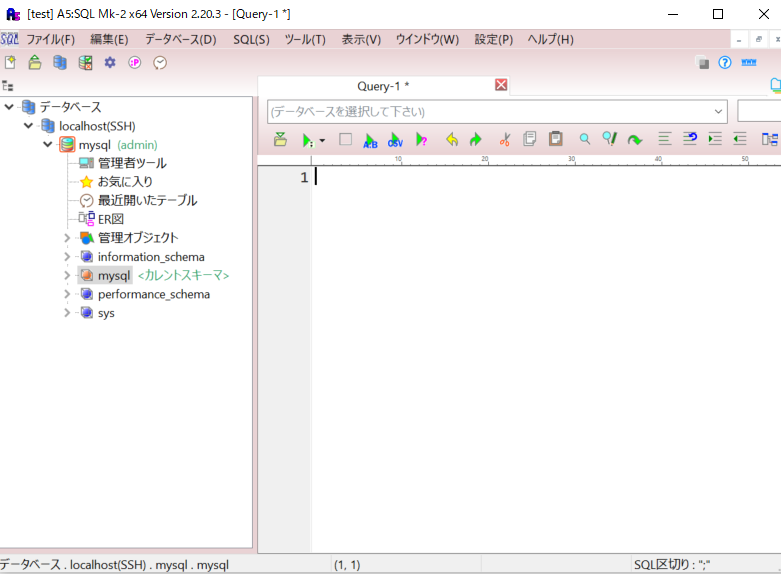Indent lines with the indent icon
781x574 pixels.
(715, 139)
